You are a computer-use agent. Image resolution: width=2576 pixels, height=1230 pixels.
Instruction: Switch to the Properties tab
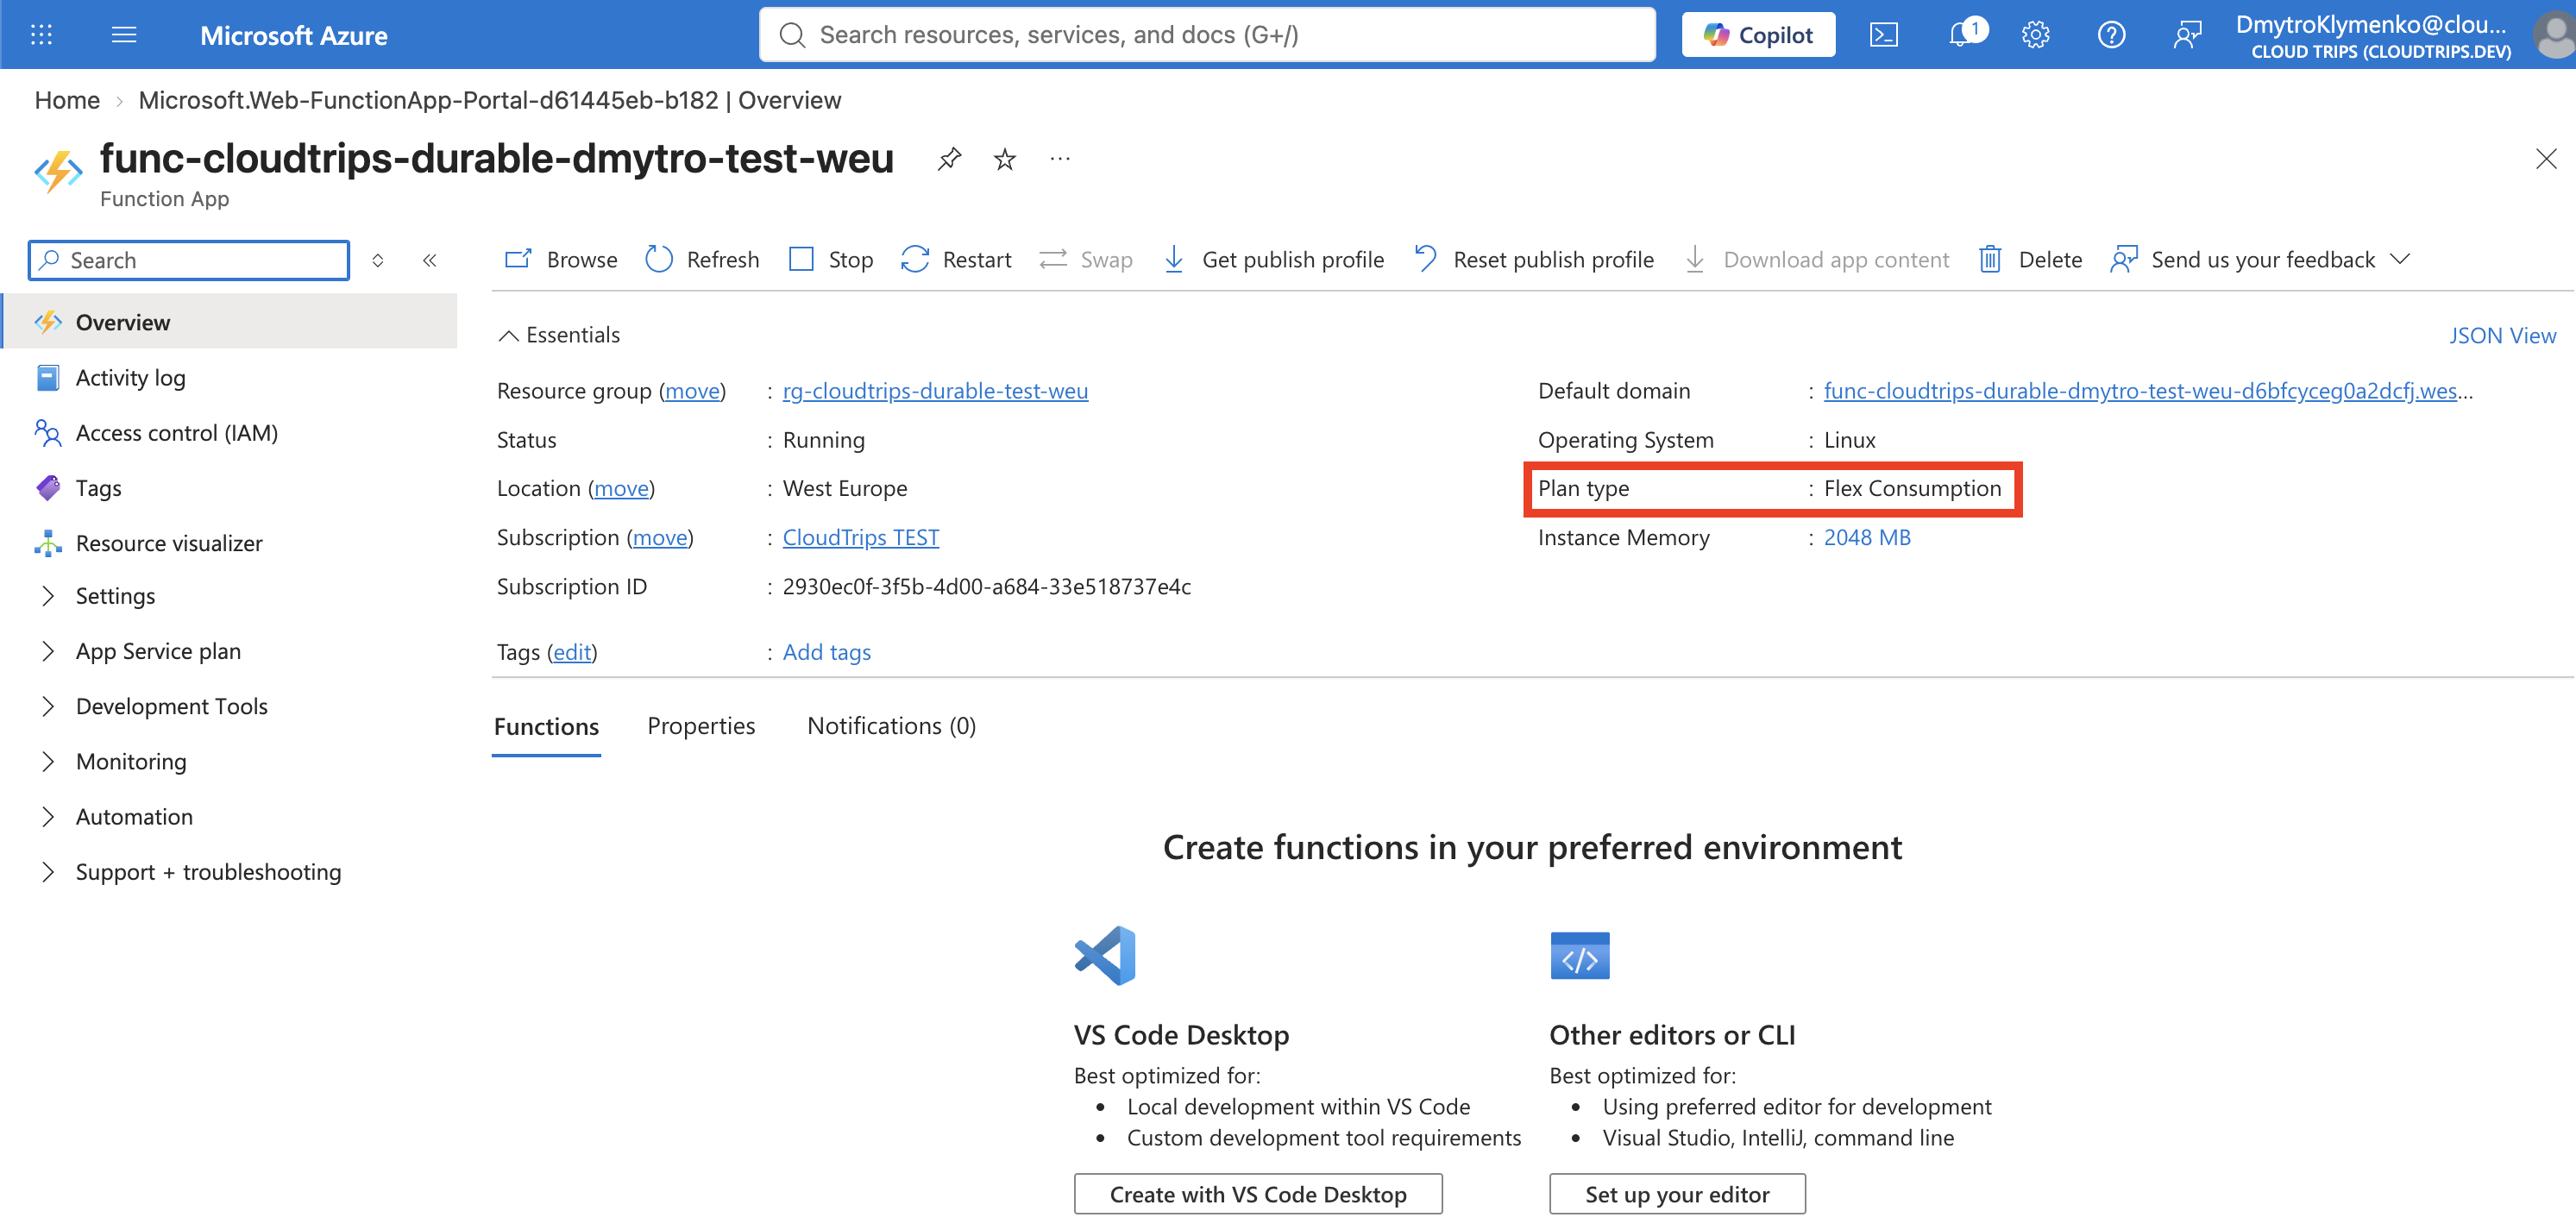click(x=701, y=727)
